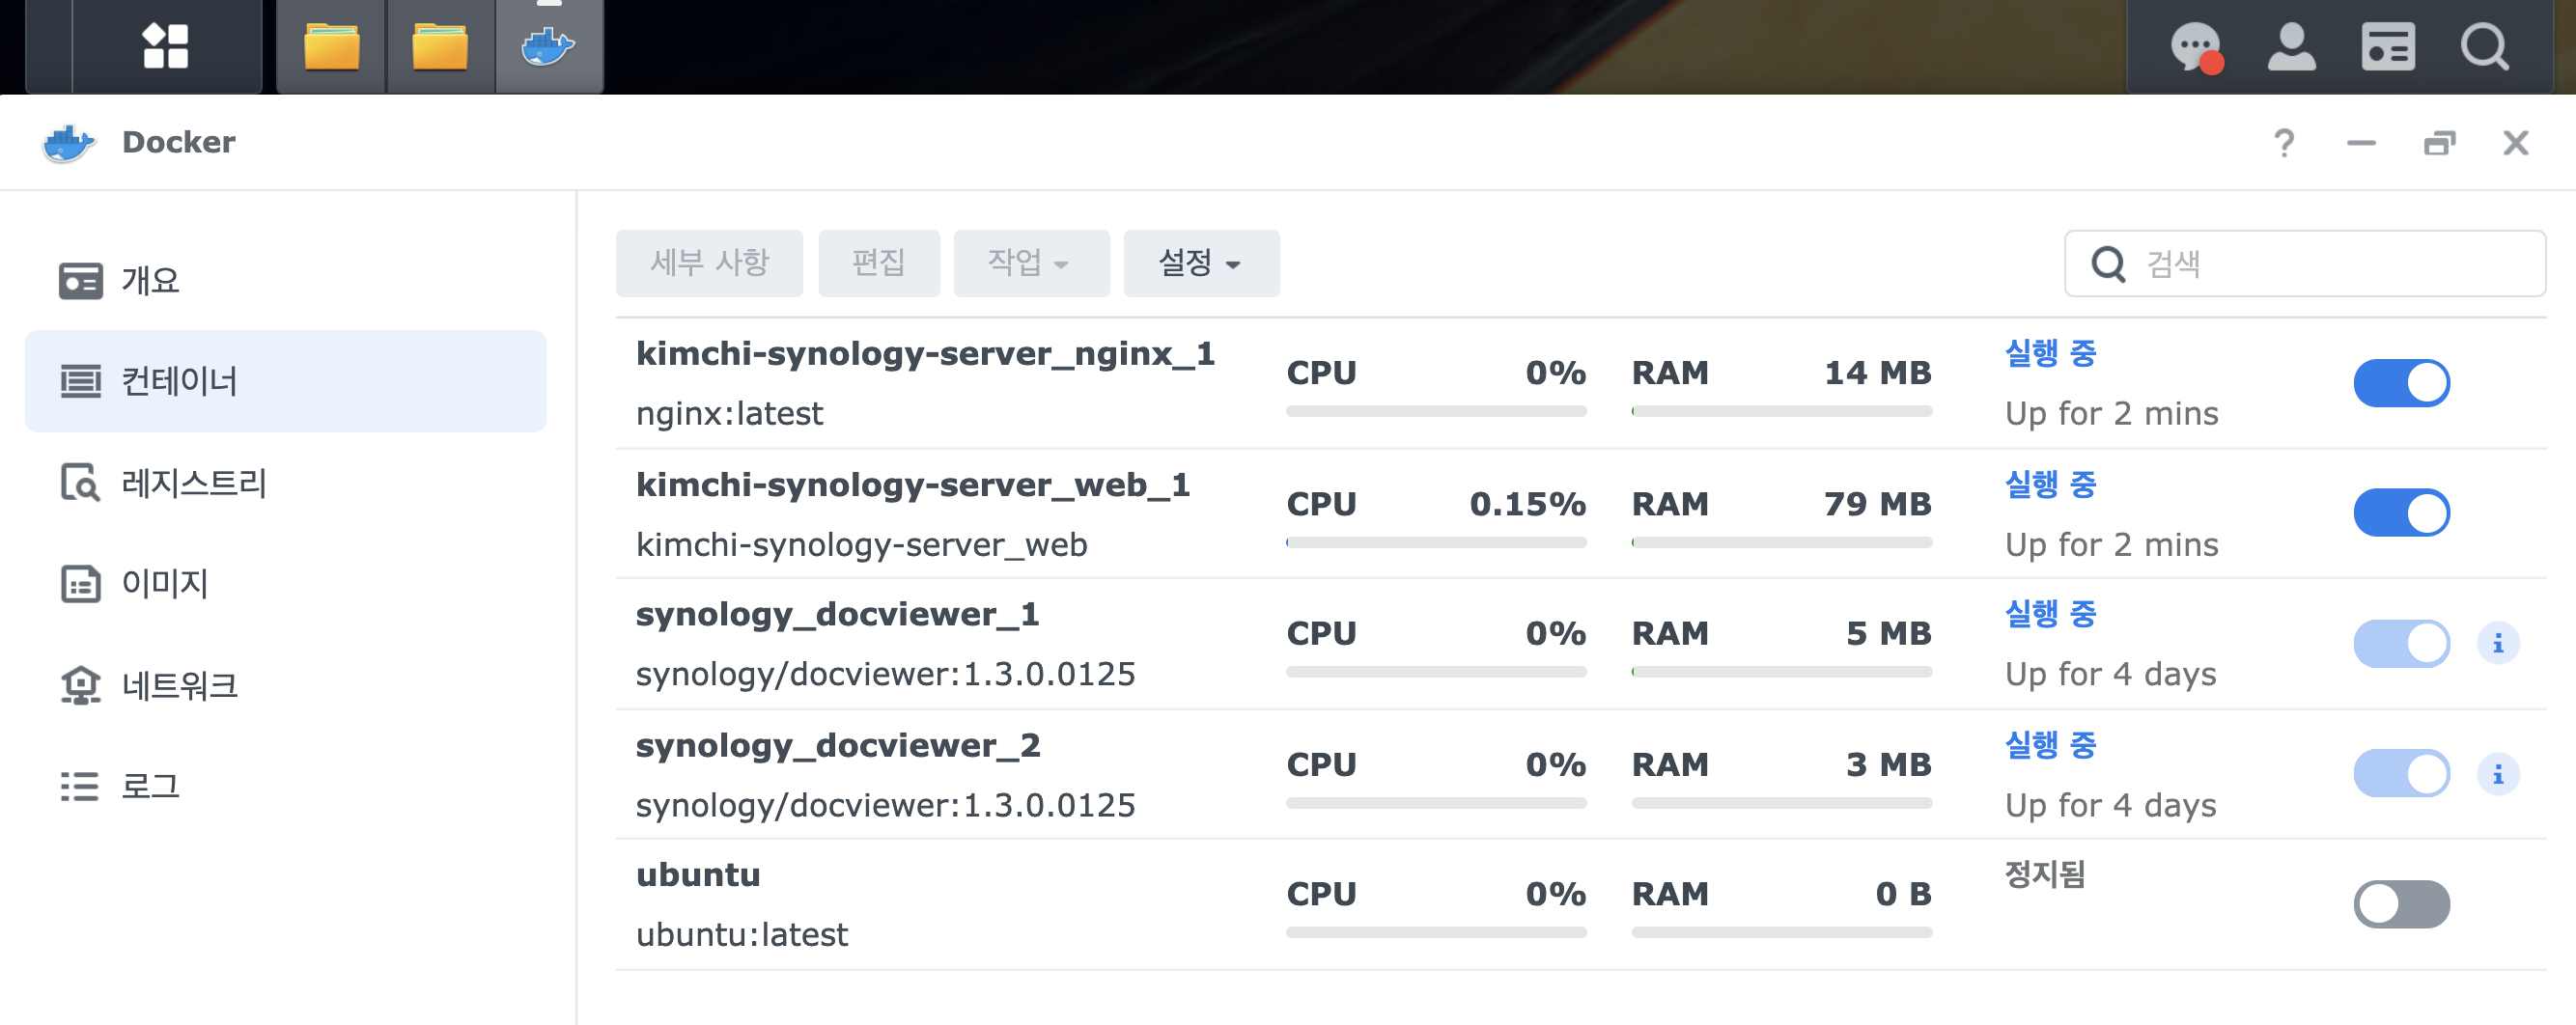Click the 네트워크 sidebar icon
The height and width of the screenshot is (1025, 2576).
(x=80, y=686)
